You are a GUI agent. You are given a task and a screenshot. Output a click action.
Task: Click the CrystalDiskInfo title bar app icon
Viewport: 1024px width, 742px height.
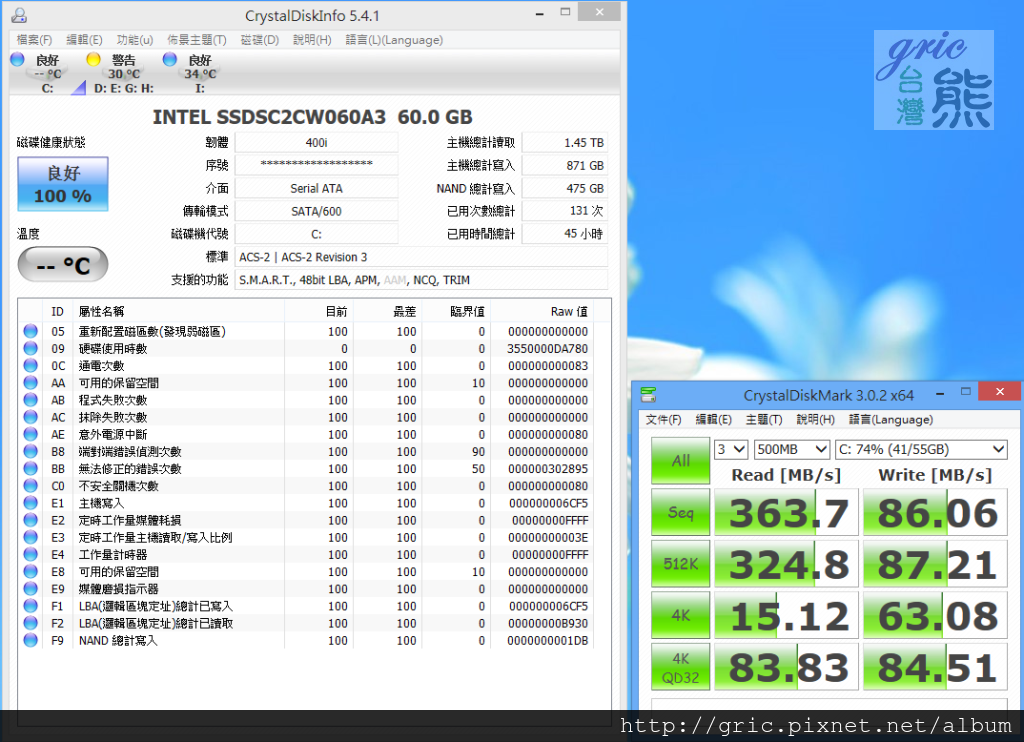tap(19, 14)
